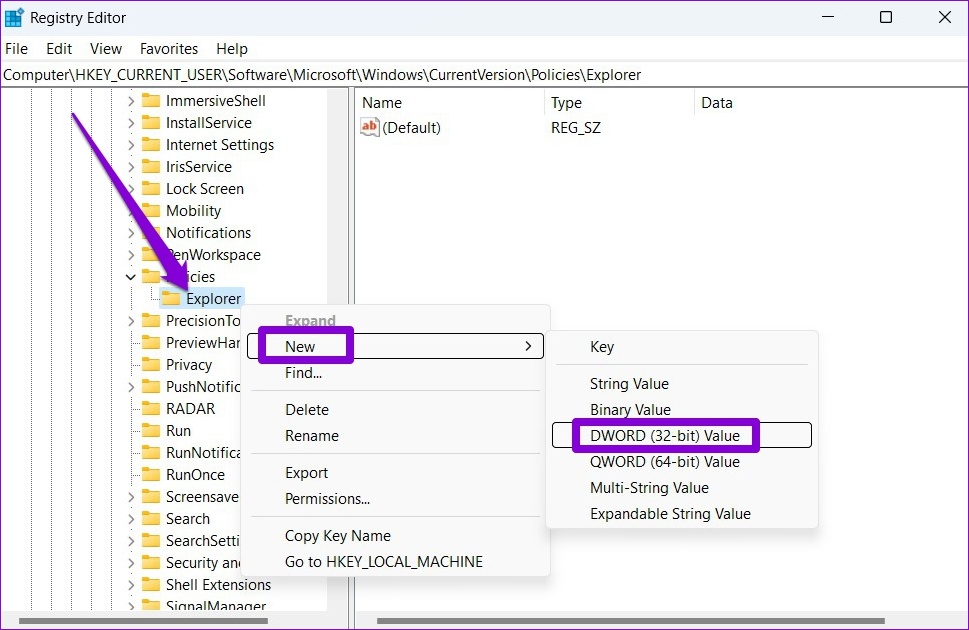Select QWORD (64-bit) Value option

coord(665,462)
